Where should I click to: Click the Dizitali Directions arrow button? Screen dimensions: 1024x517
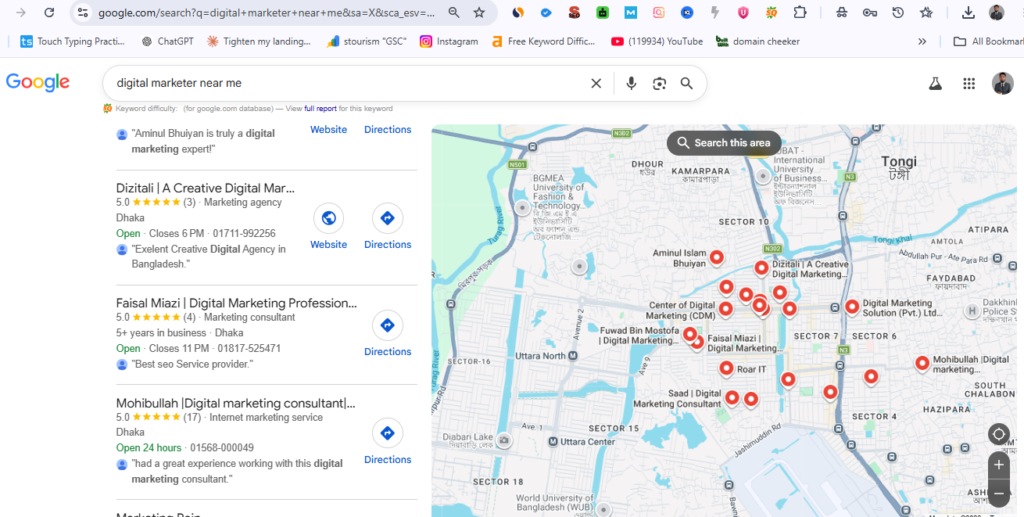click(388, 218)
